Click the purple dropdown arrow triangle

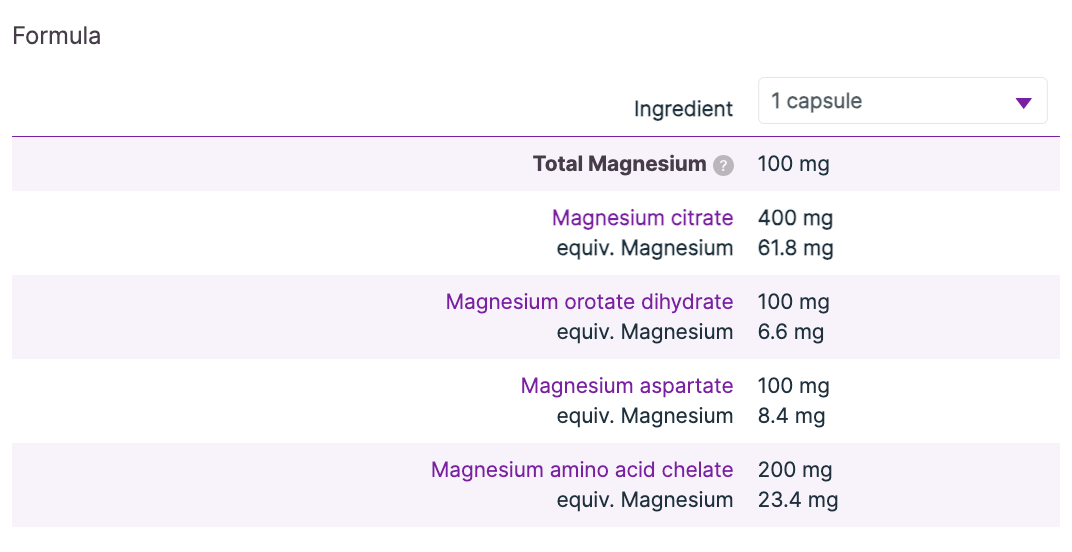pyautogui.click(x=1023, y=102)
